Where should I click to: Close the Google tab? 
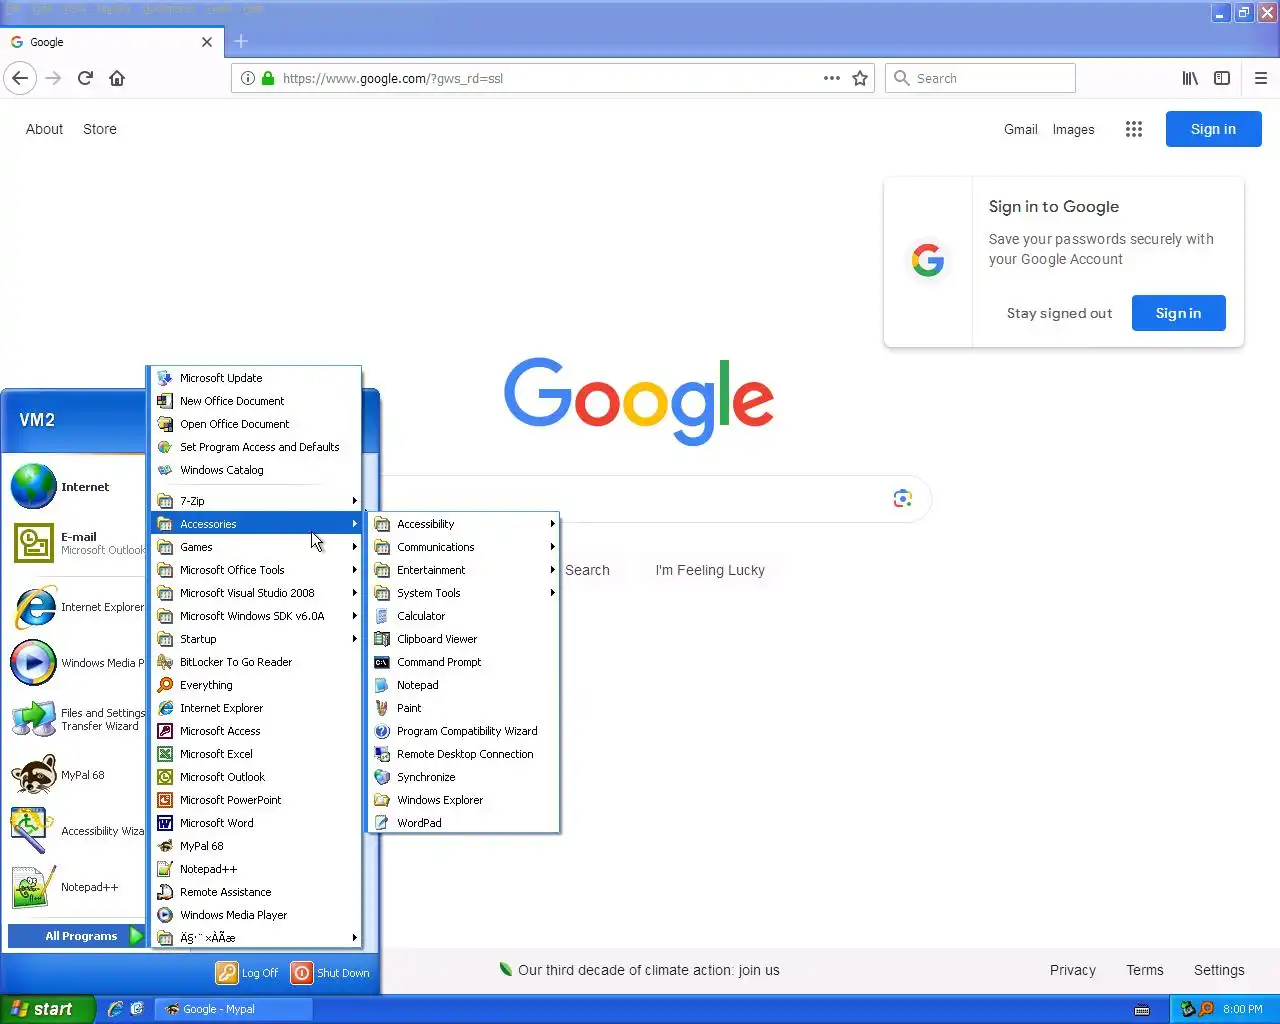207,42
